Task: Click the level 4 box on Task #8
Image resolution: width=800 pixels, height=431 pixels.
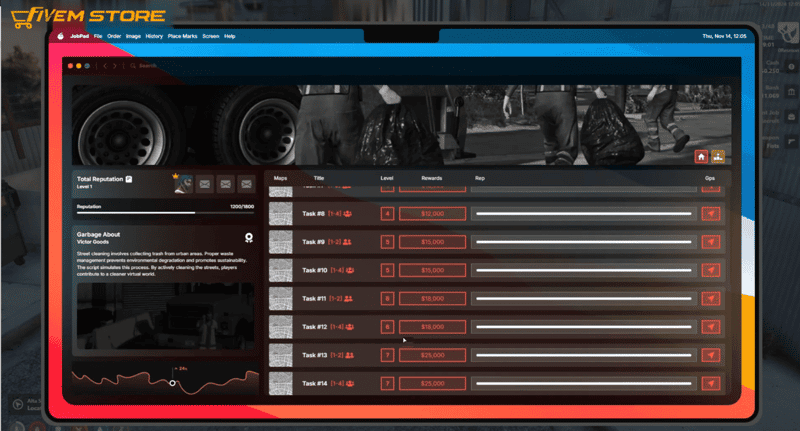Action: [387, 214]
